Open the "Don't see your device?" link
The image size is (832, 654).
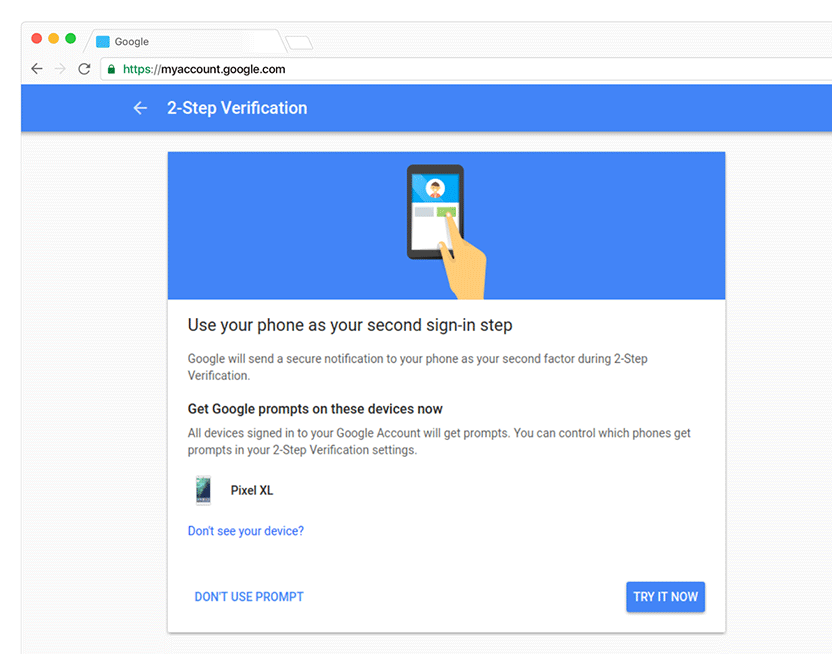coord(245,531)
